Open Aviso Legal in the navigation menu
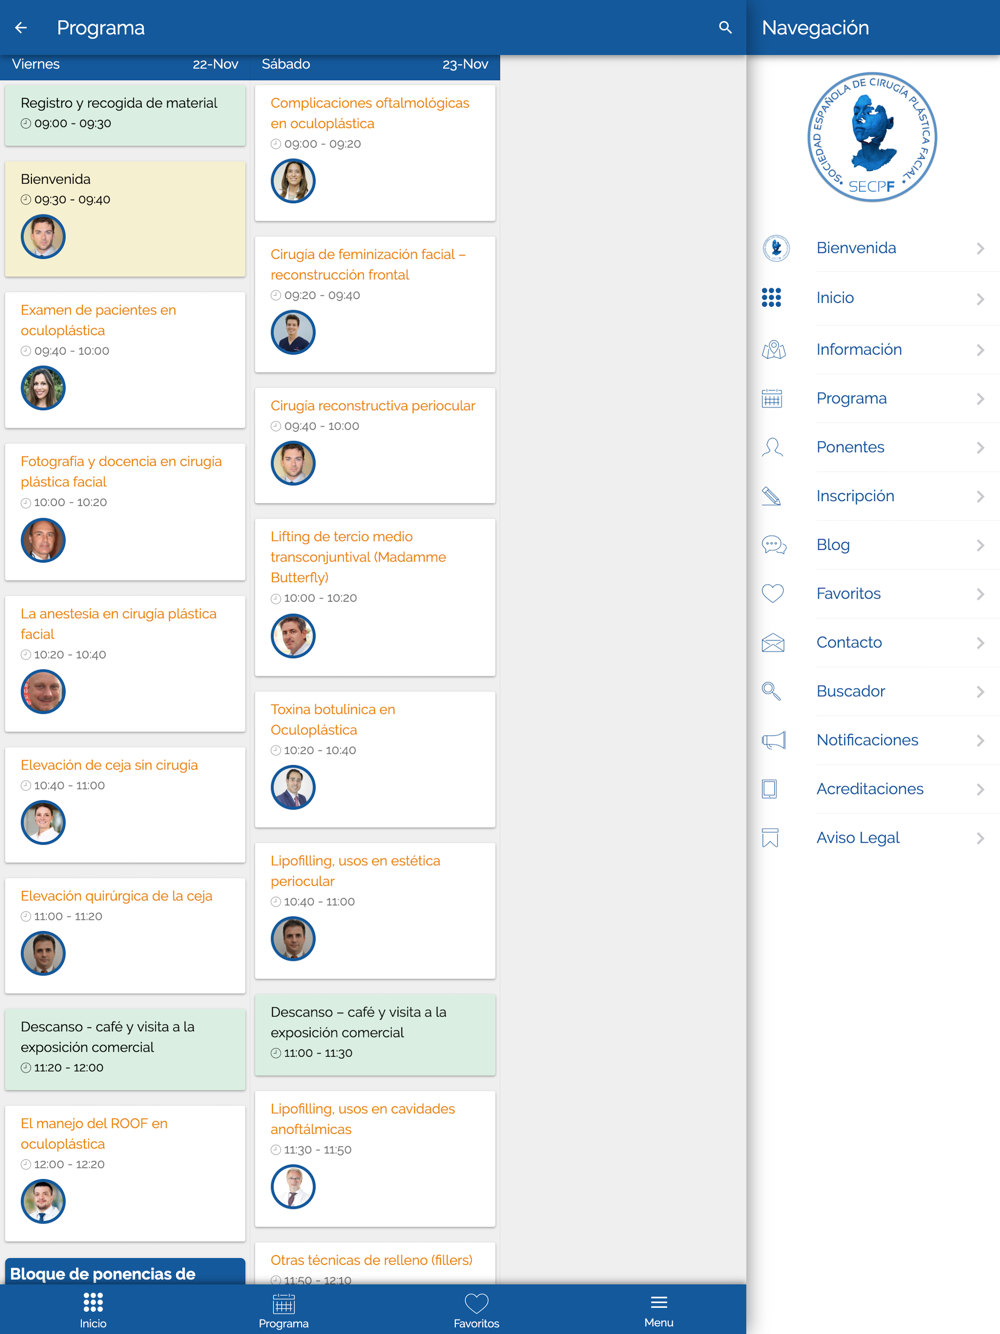This screenshot has width=1000, height=1334. click(x=873, y=838)
